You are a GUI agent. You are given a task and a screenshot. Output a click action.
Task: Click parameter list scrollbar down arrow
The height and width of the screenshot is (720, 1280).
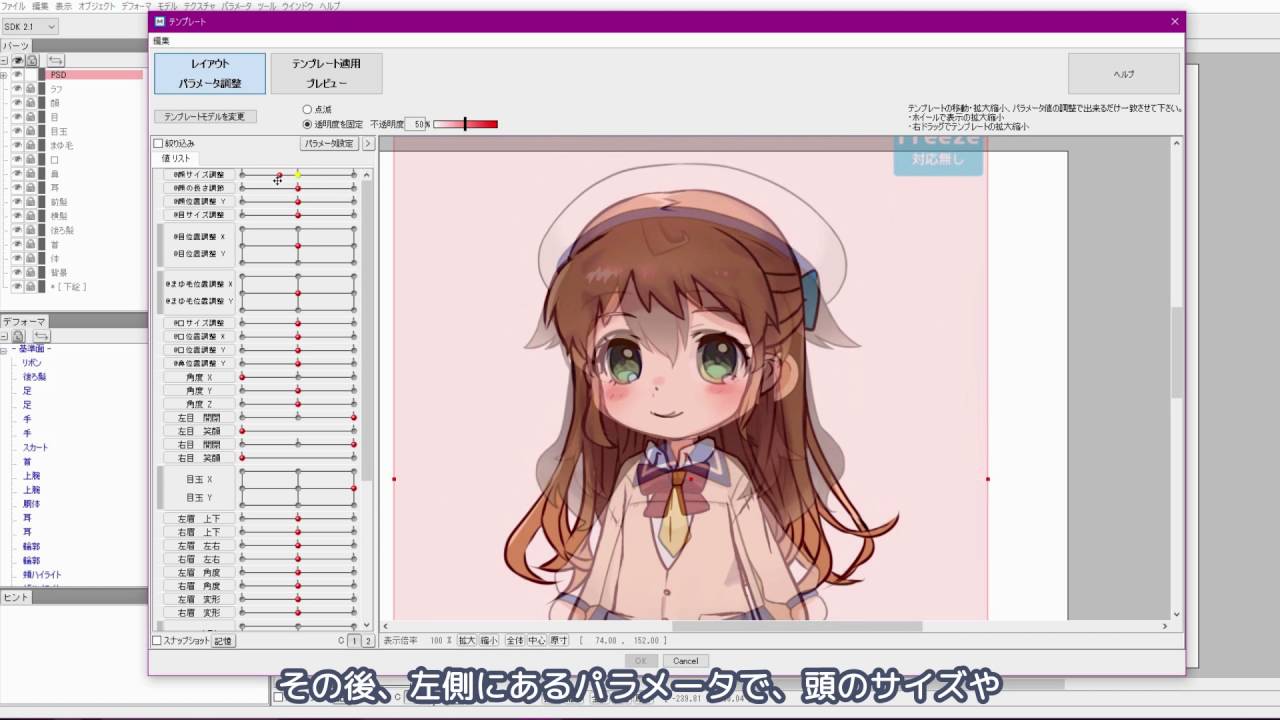[366, 624]
